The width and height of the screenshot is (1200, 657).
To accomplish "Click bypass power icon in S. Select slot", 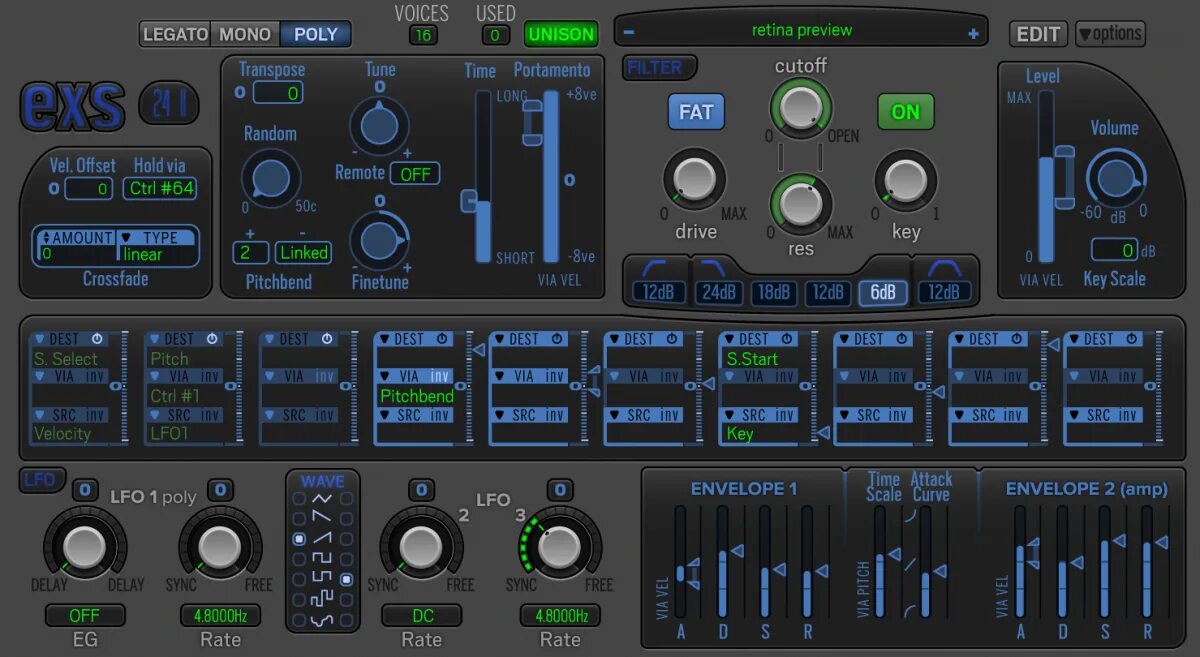I will [x=97, y=339].
